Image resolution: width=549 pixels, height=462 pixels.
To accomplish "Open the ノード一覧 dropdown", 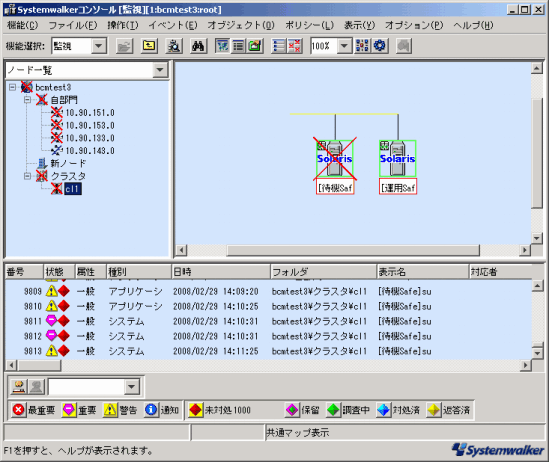I will pyautogui.click(x=160, y=70).
